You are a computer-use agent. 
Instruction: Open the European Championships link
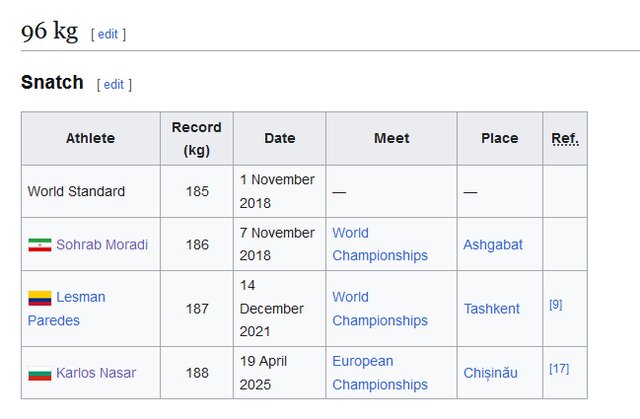point(379,372)
